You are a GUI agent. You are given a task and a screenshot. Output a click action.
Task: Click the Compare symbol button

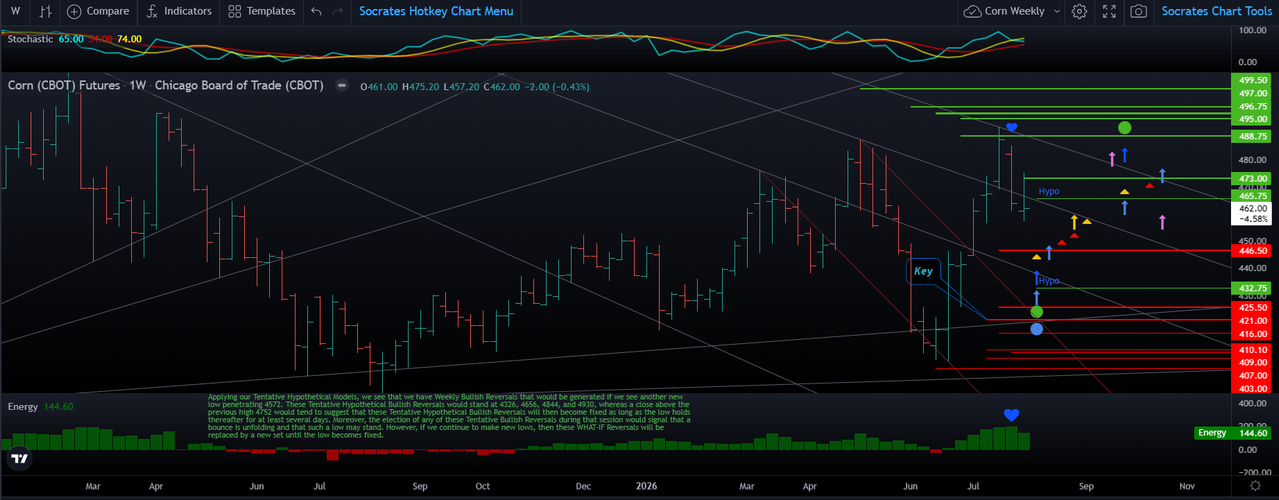[x=98, y=11]
